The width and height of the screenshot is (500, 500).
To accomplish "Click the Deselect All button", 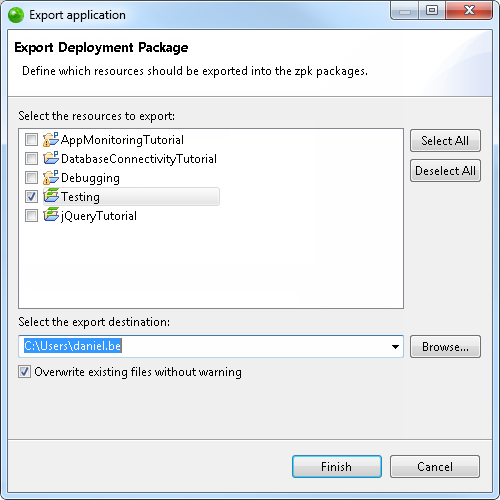I will point(445,171).
